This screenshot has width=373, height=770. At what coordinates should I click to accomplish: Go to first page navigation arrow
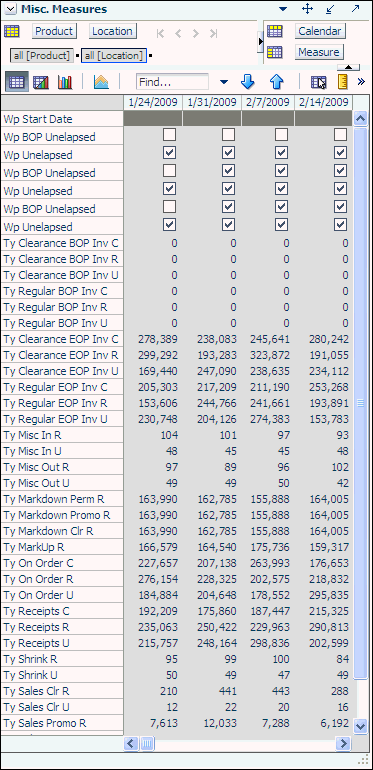tap(160, 33)
